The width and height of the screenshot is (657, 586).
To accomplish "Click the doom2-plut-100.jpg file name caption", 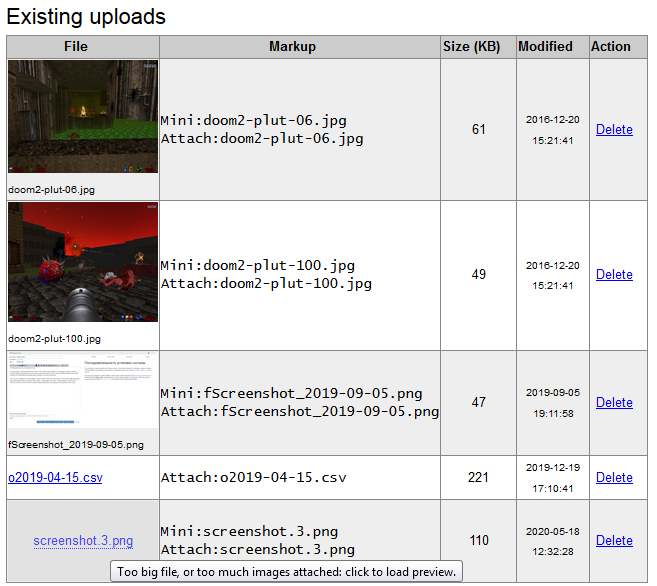I will tap(54, 339).
